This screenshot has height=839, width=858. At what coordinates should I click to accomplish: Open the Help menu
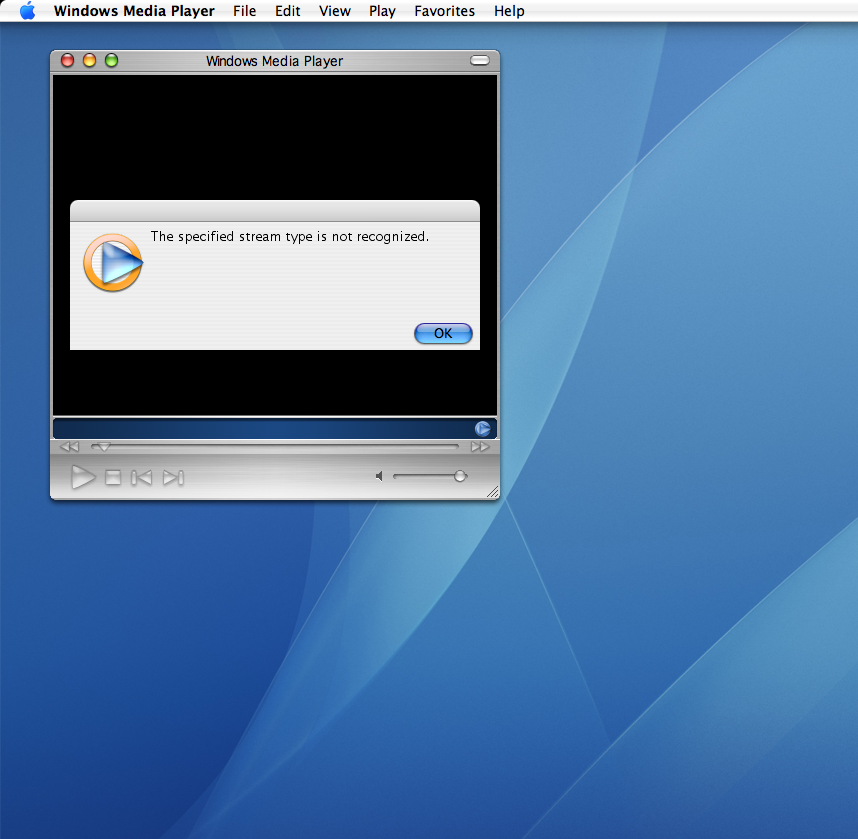(509, 11)
